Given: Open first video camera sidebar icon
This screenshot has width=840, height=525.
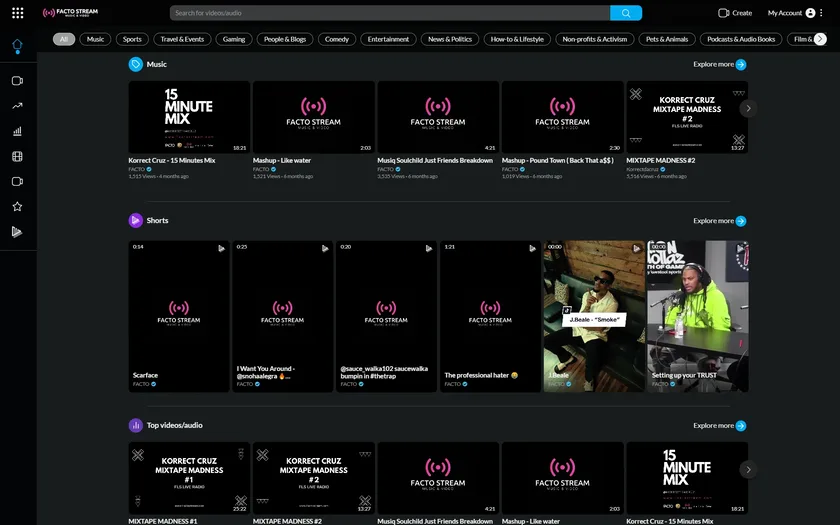Looking at the screenshot, I should [17, 81].
